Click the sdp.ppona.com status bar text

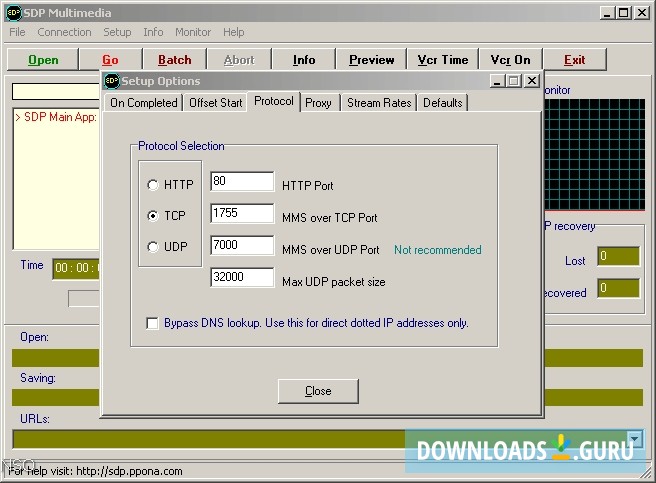coord(95,471)
